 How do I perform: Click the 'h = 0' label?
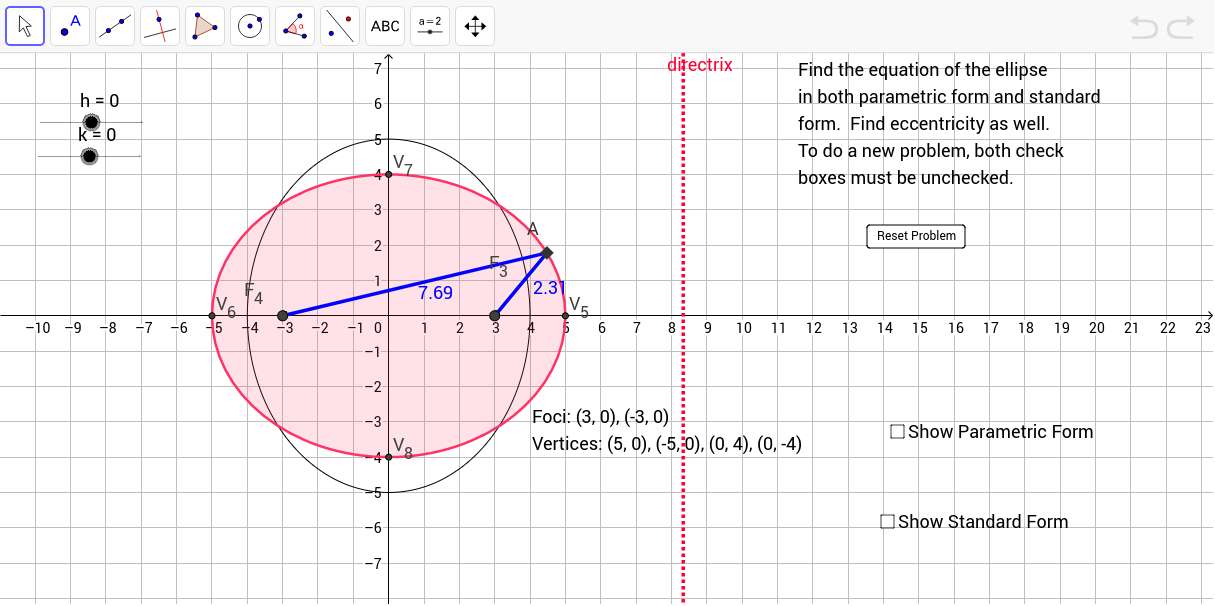[99, 101]
